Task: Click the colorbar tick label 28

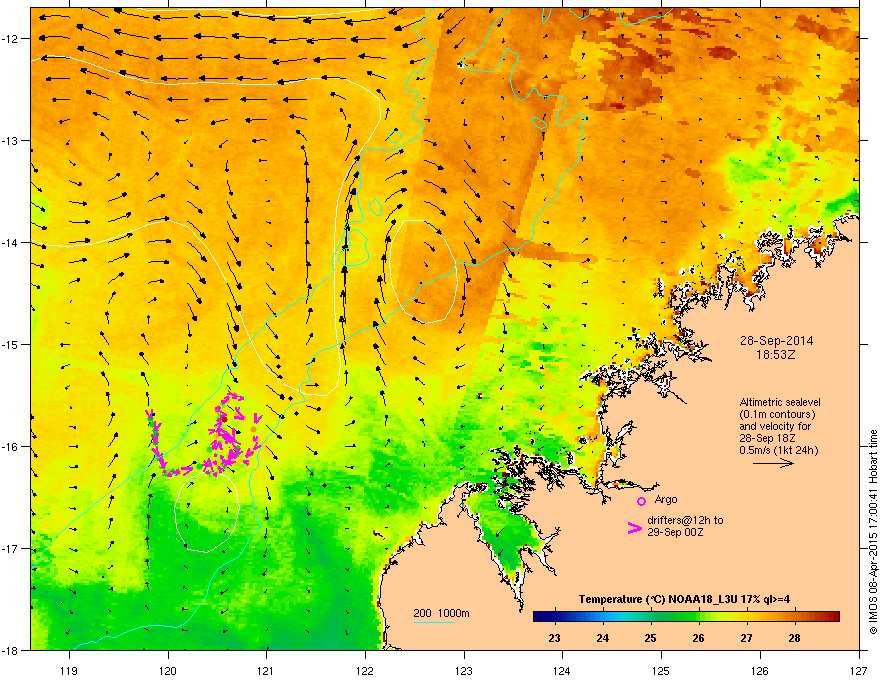Action: coord(794,638)
